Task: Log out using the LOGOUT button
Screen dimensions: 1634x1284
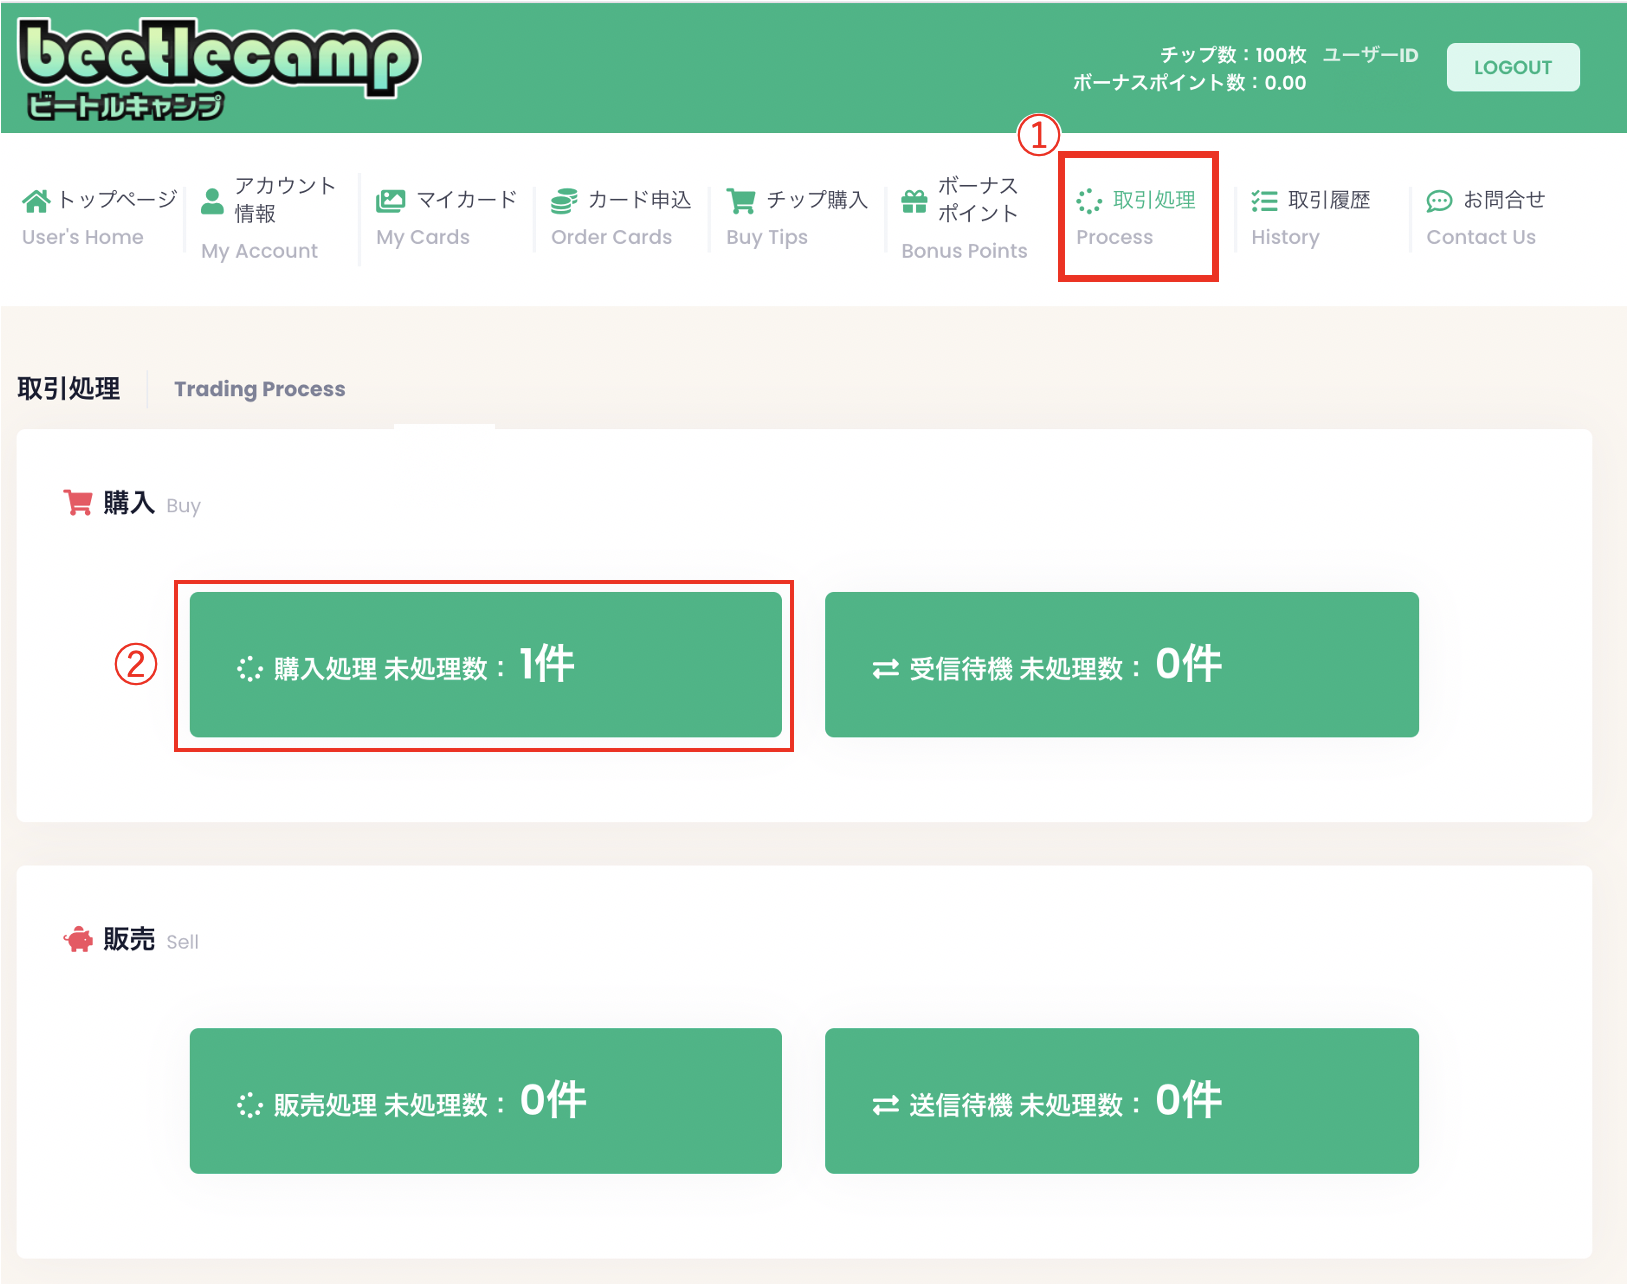Action: click(1512, 67)
